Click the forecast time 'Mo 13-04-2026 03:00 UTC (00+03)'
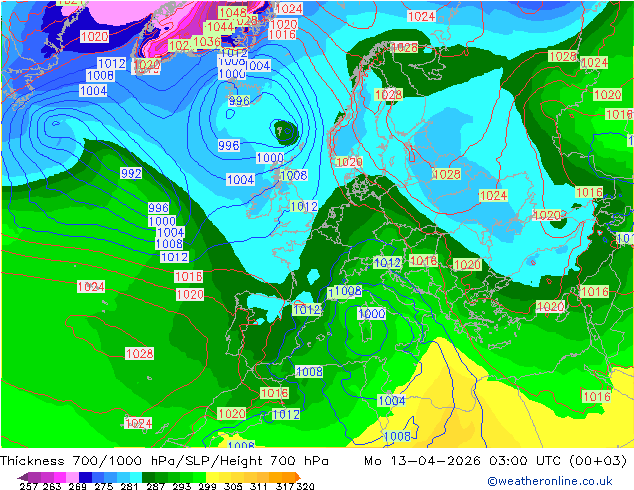Image resolution: width=634 pixels, height=490 pixels. pyautogui.click(x=496, y=461)
